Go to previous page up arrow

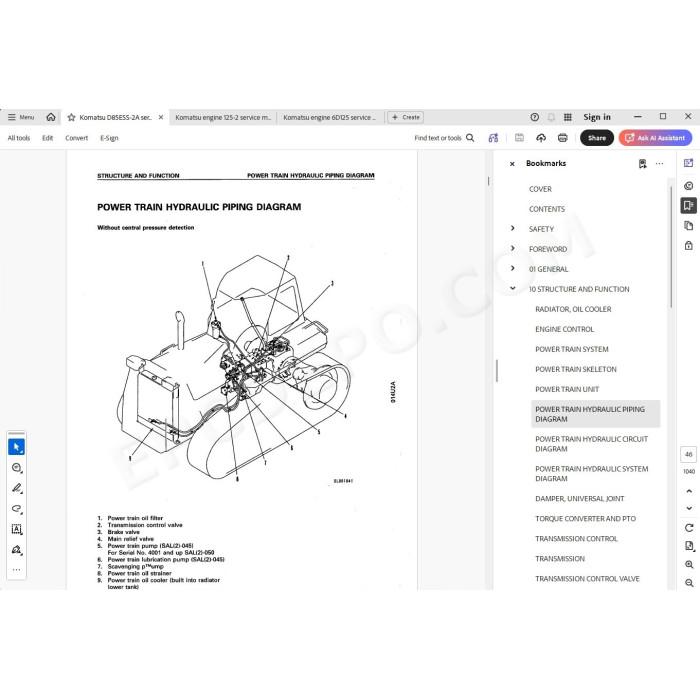pyautogui.click(x=689, y=491)
